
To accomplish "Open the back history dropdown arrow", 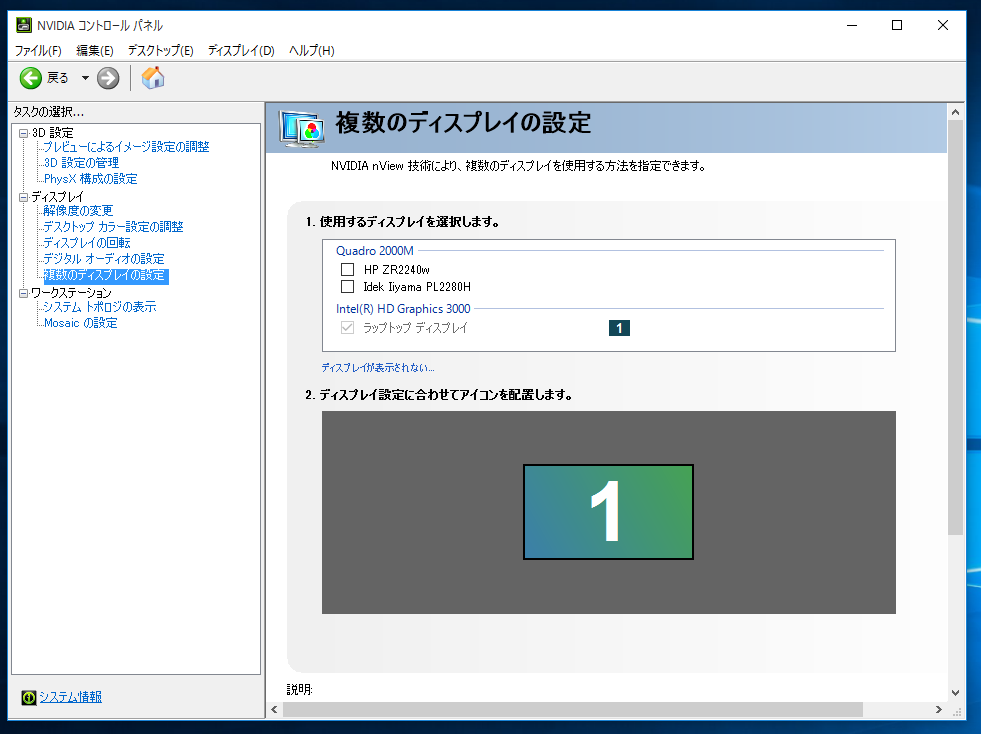I will 85,78.
